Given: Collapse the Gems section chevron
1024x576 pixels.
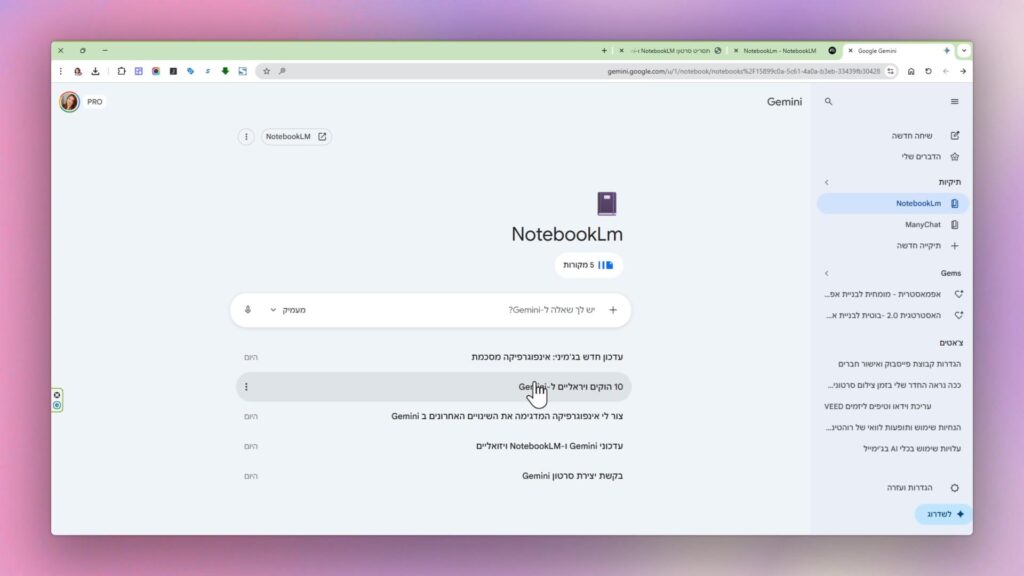Looking at the screenshot, I should 826,274.
